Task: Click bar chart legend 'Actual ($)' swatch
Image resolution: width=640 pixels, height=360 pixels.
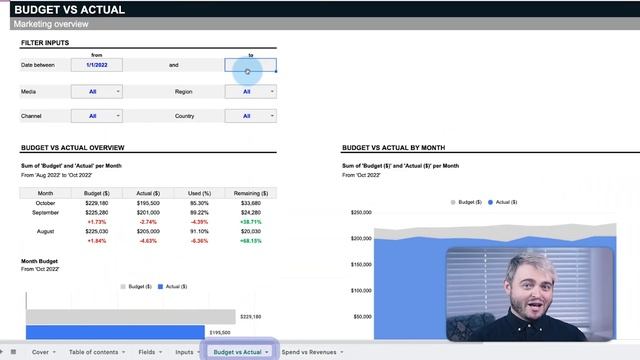Action: coord(160,287)
